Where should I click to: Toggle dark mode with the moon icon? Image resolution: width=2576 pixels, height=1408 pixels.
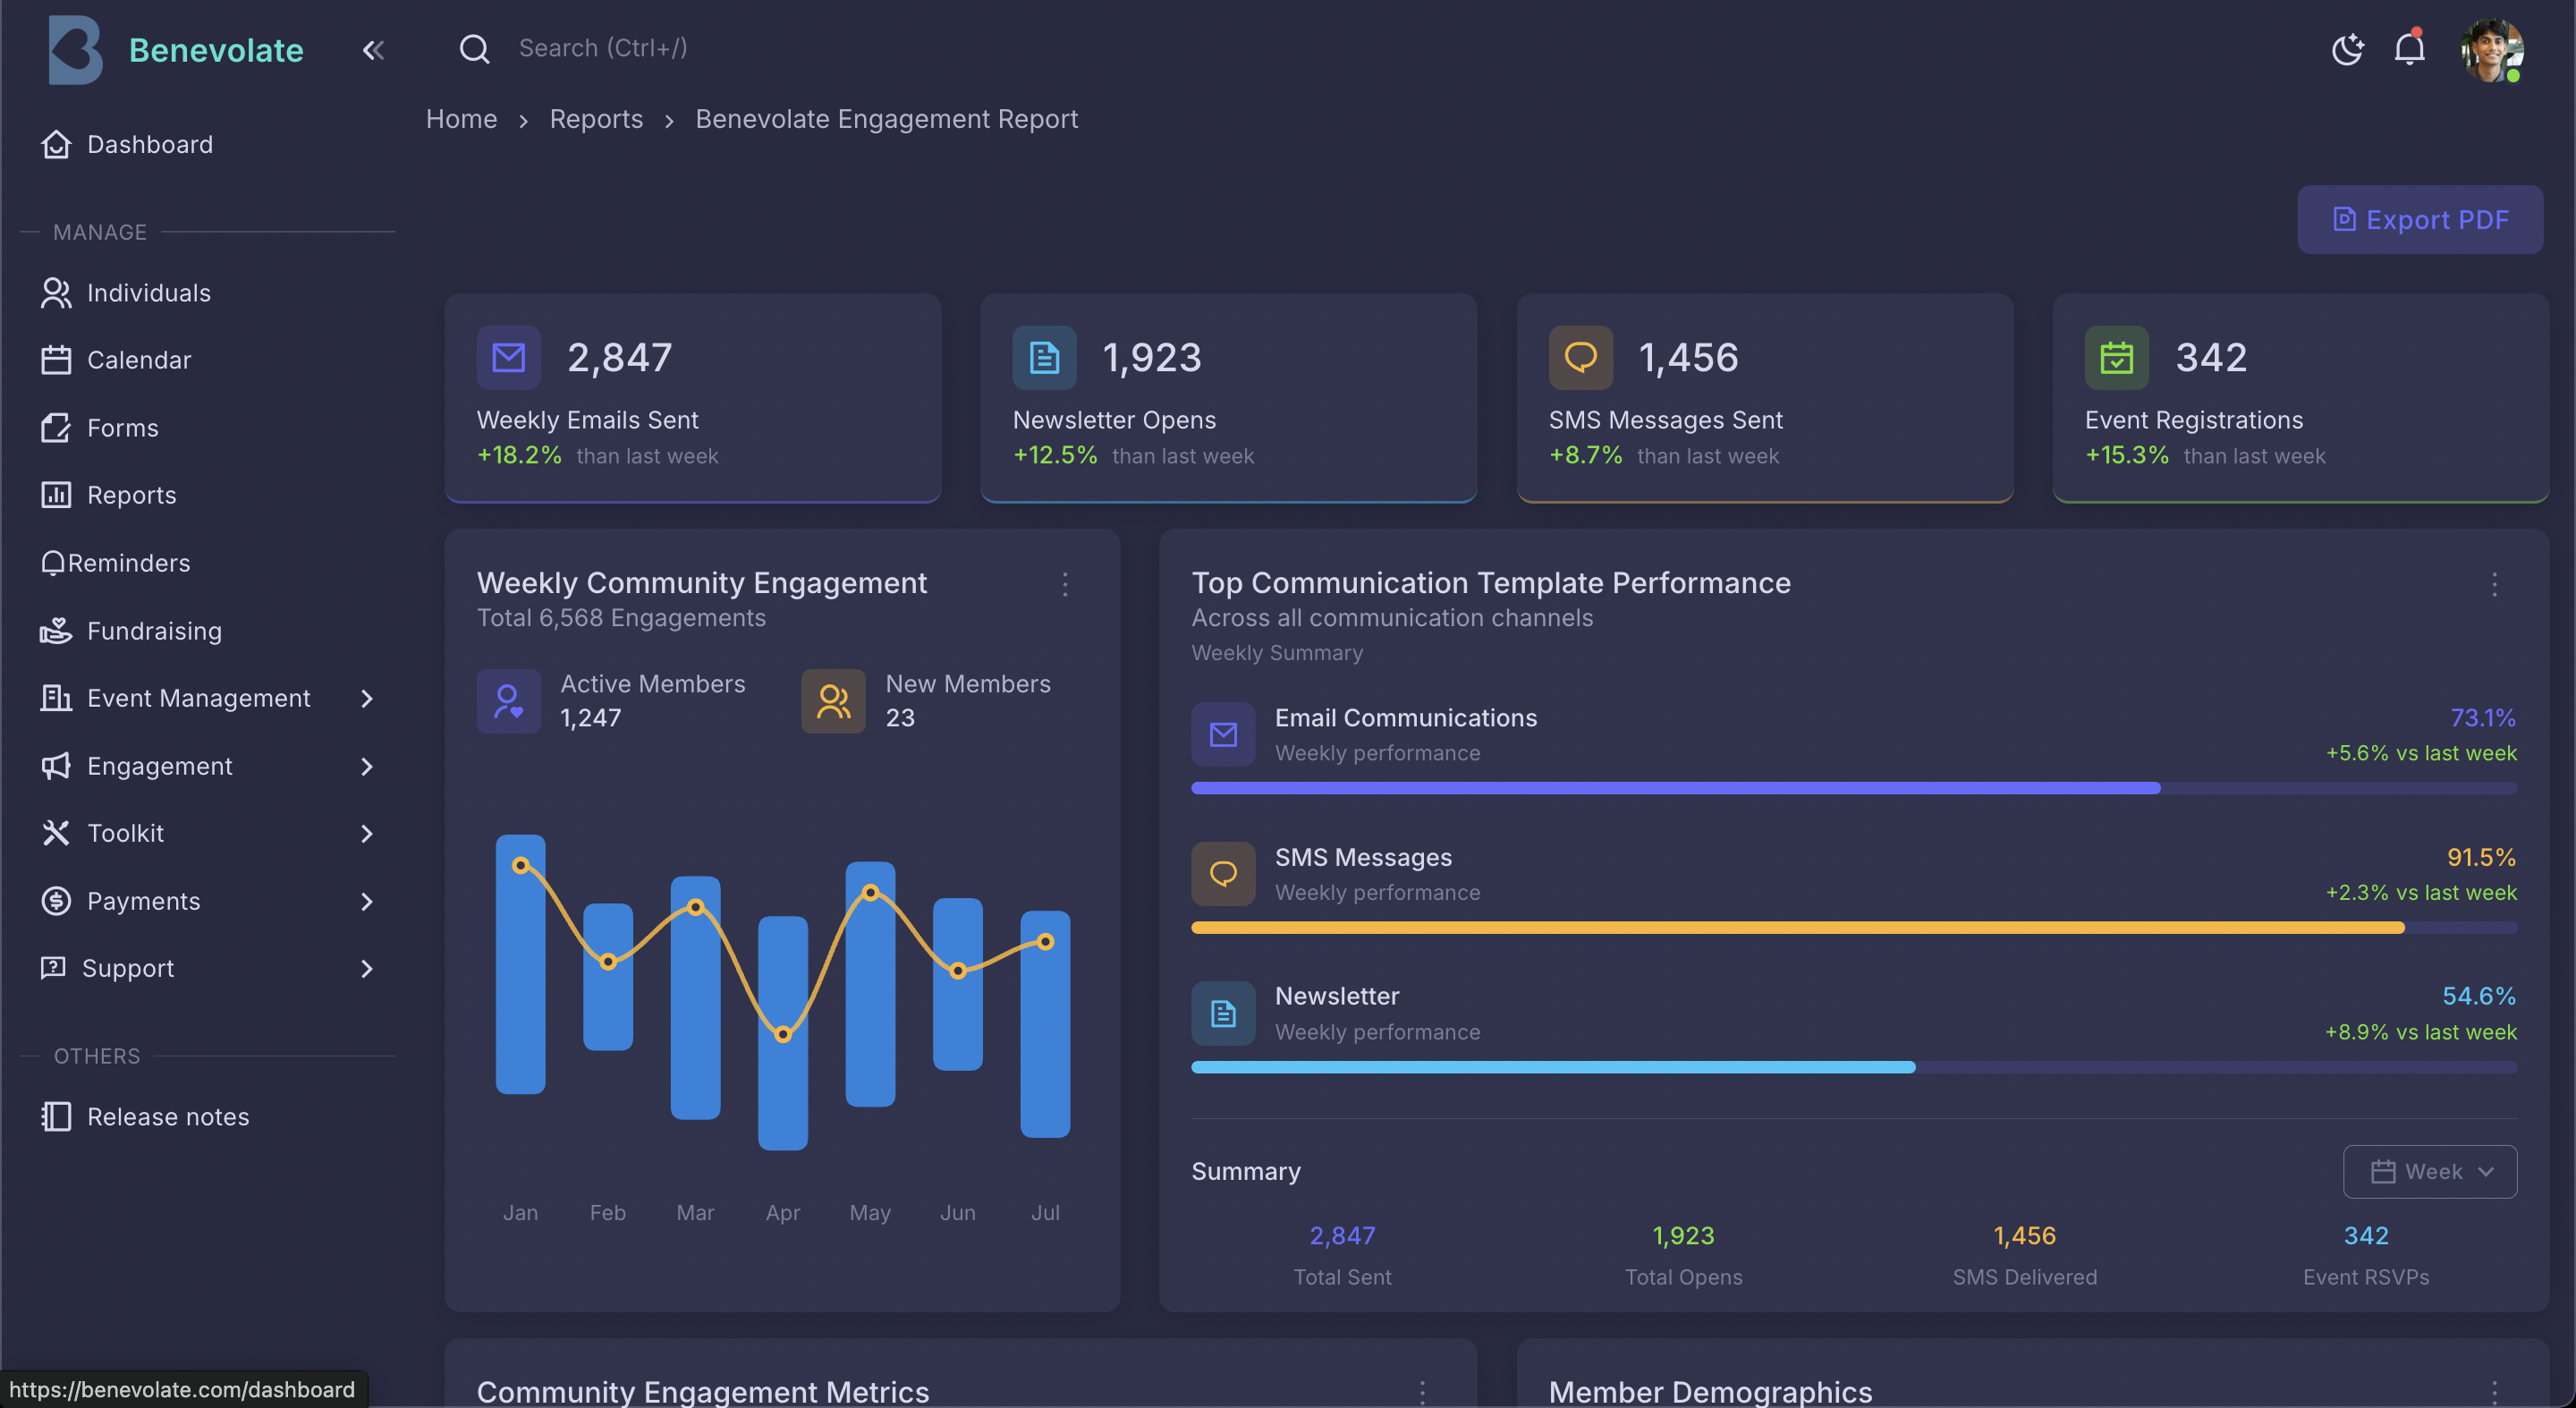click(x=2348, y=49)
